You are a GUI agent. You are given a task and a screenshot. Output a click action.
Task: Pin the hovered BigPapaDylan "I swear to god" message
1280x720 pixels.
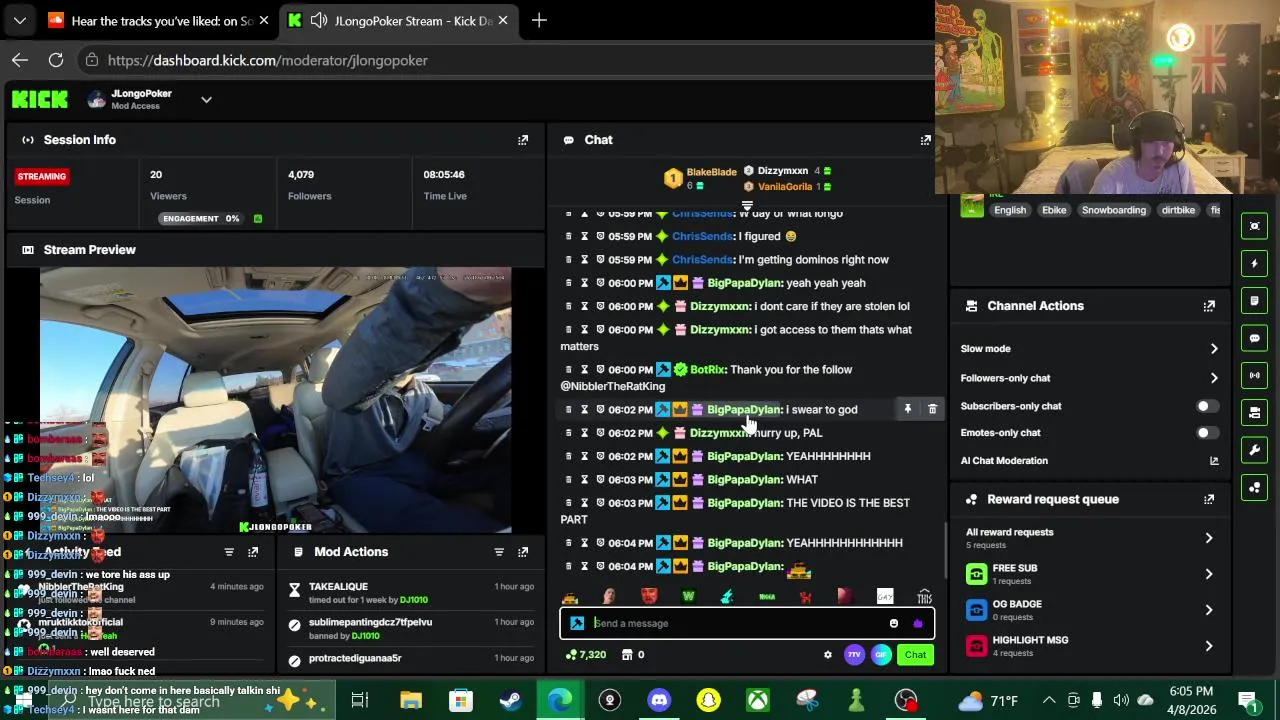(x=908, y=409)
